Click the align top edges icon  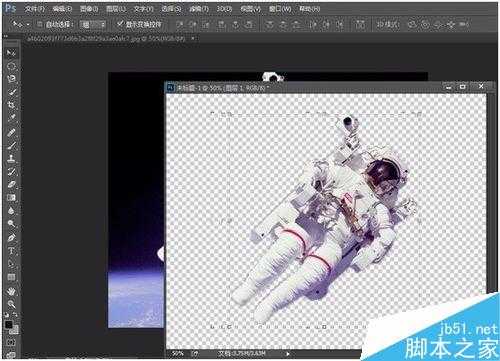point(180,24)
